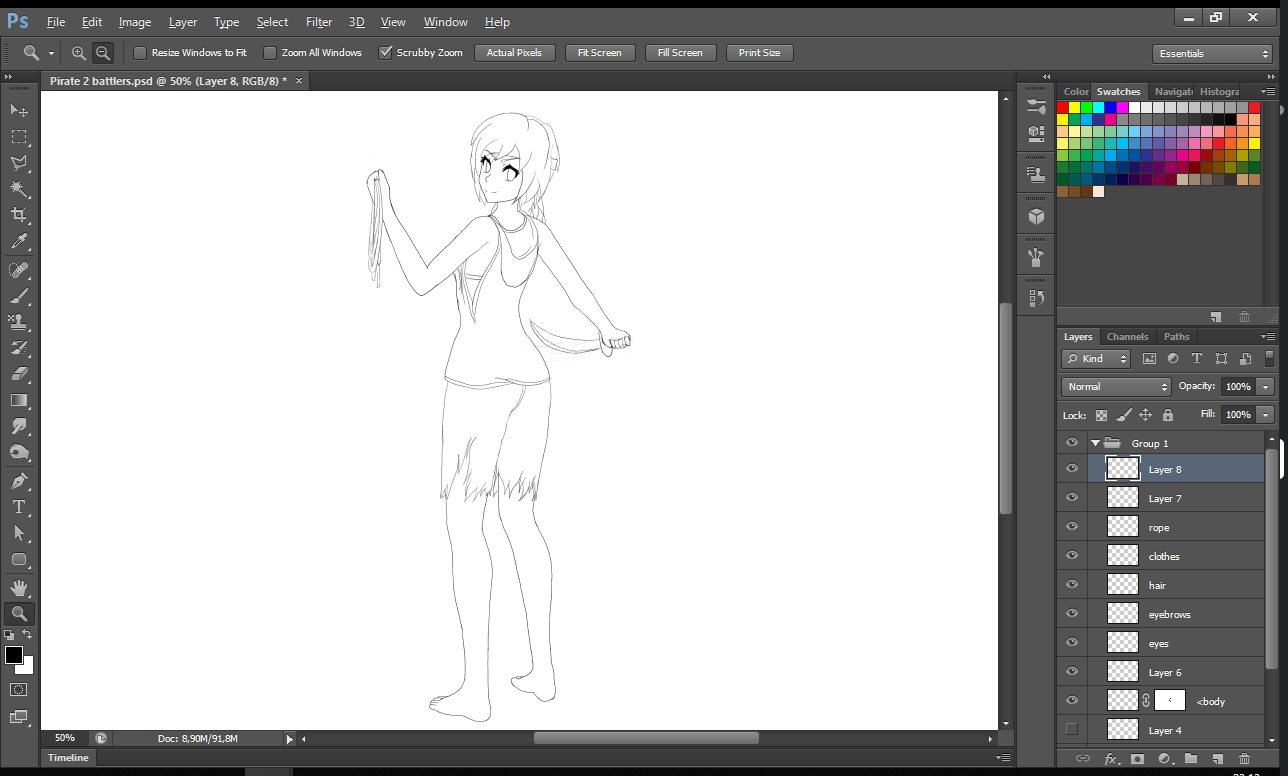1288x776 pixels.
Task: Enable Zoom All Windows checkbox
Action: [x=270, y=52]
